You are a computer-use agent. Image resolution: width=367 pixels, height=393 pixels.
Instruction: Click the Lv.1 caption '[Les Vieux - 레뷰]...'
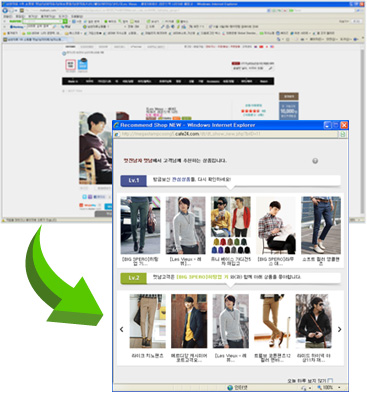point(185,261)
